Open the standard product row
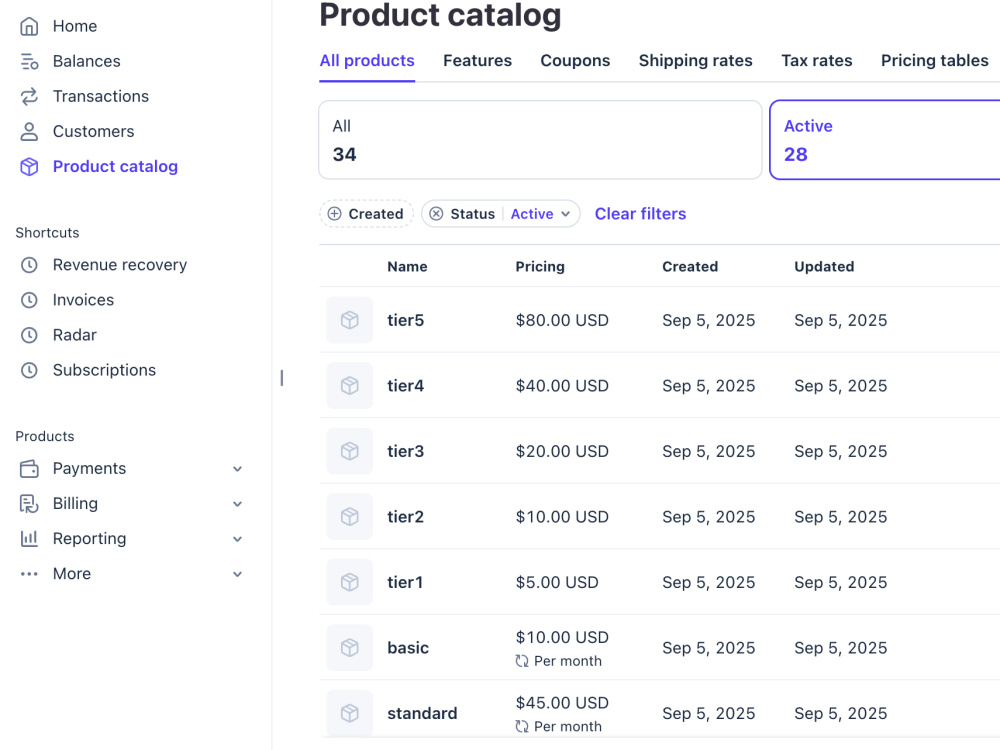 pos(659,713)
